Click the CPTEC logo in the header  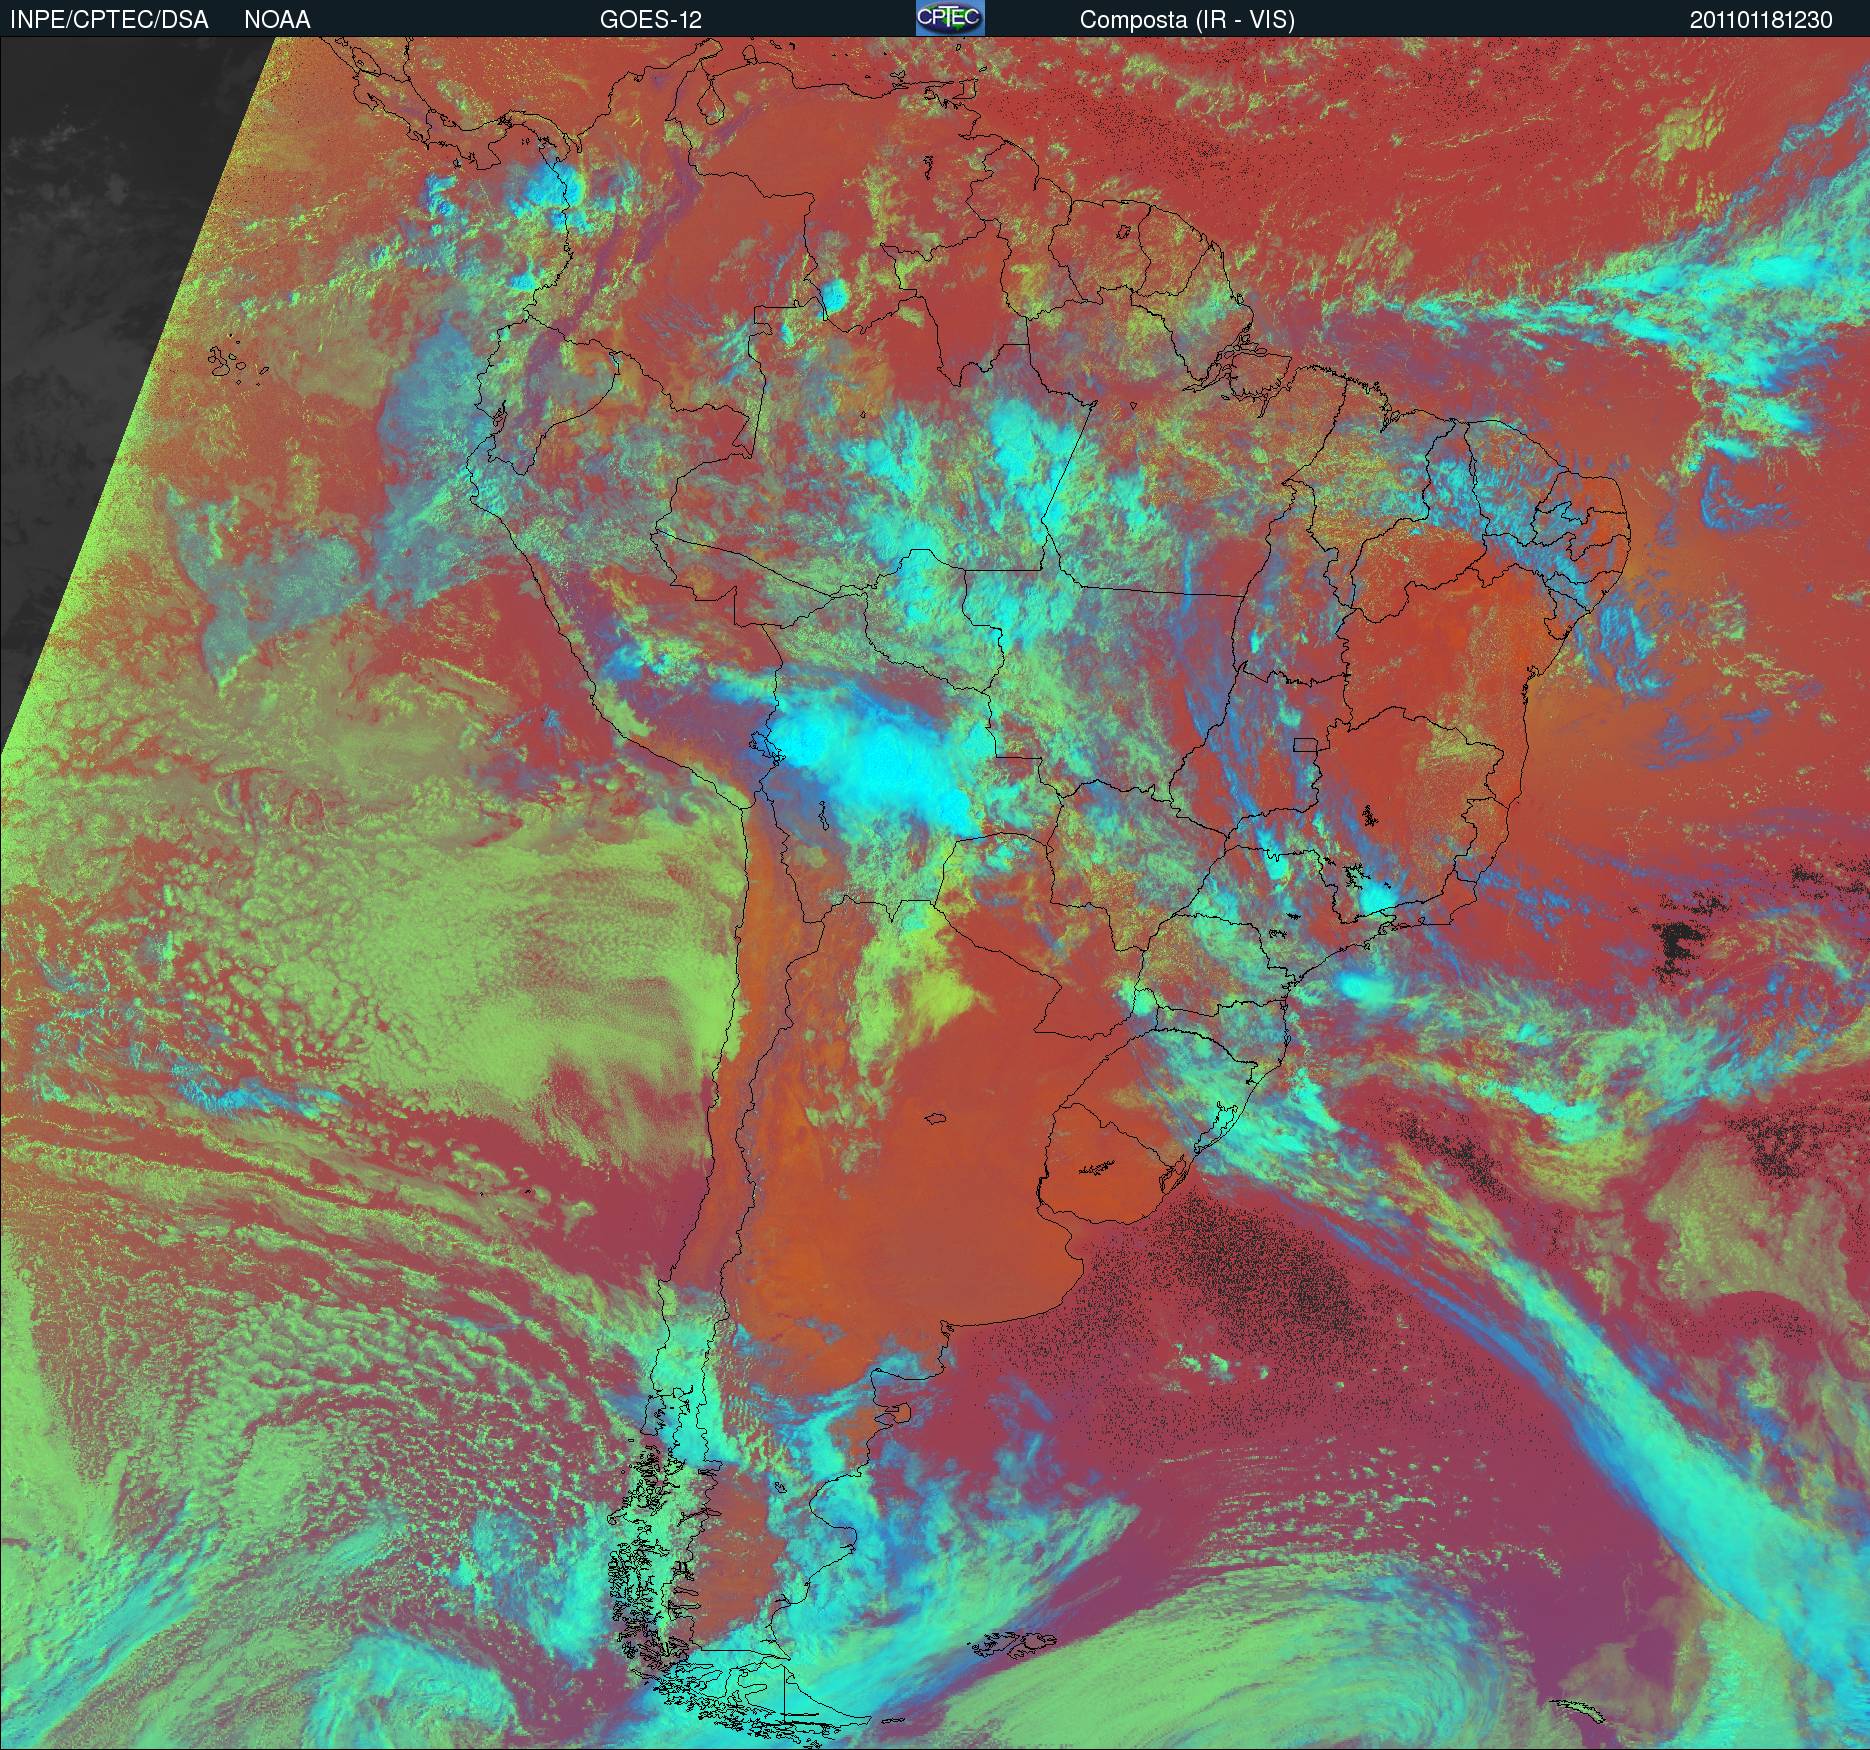pyautogui.click(x=950, y=18)
